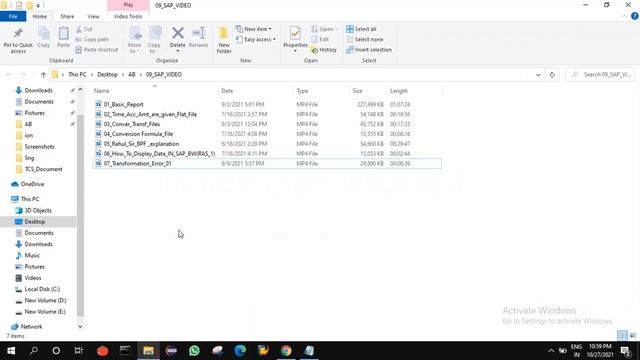Screen dimensions: 640x360
Task: Select file 04_Conversion Formula_File
Action: pyautogui.click(x=138, y=134)
